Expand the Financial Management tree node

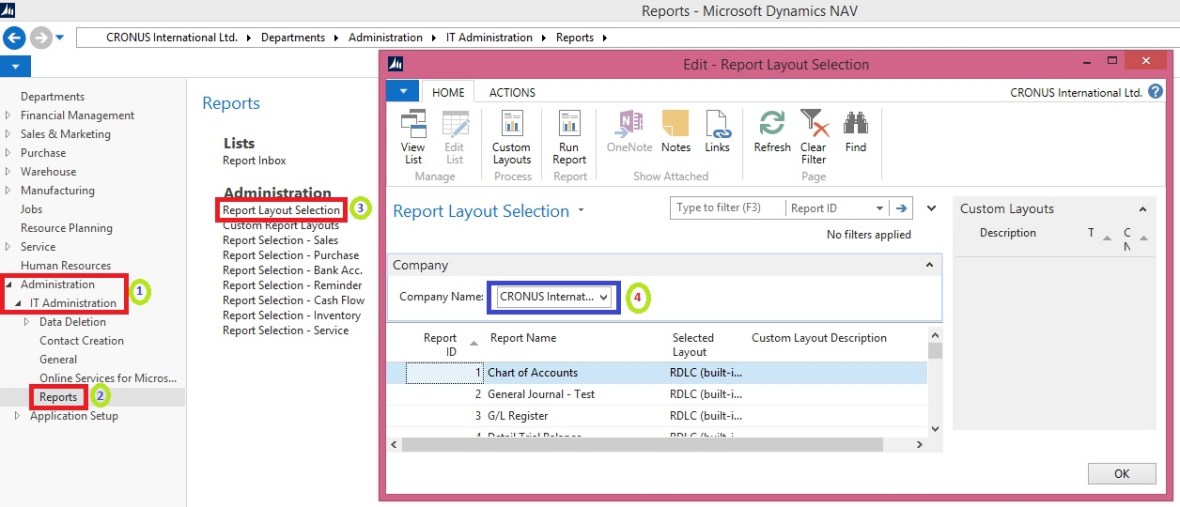tap(8, 116)
